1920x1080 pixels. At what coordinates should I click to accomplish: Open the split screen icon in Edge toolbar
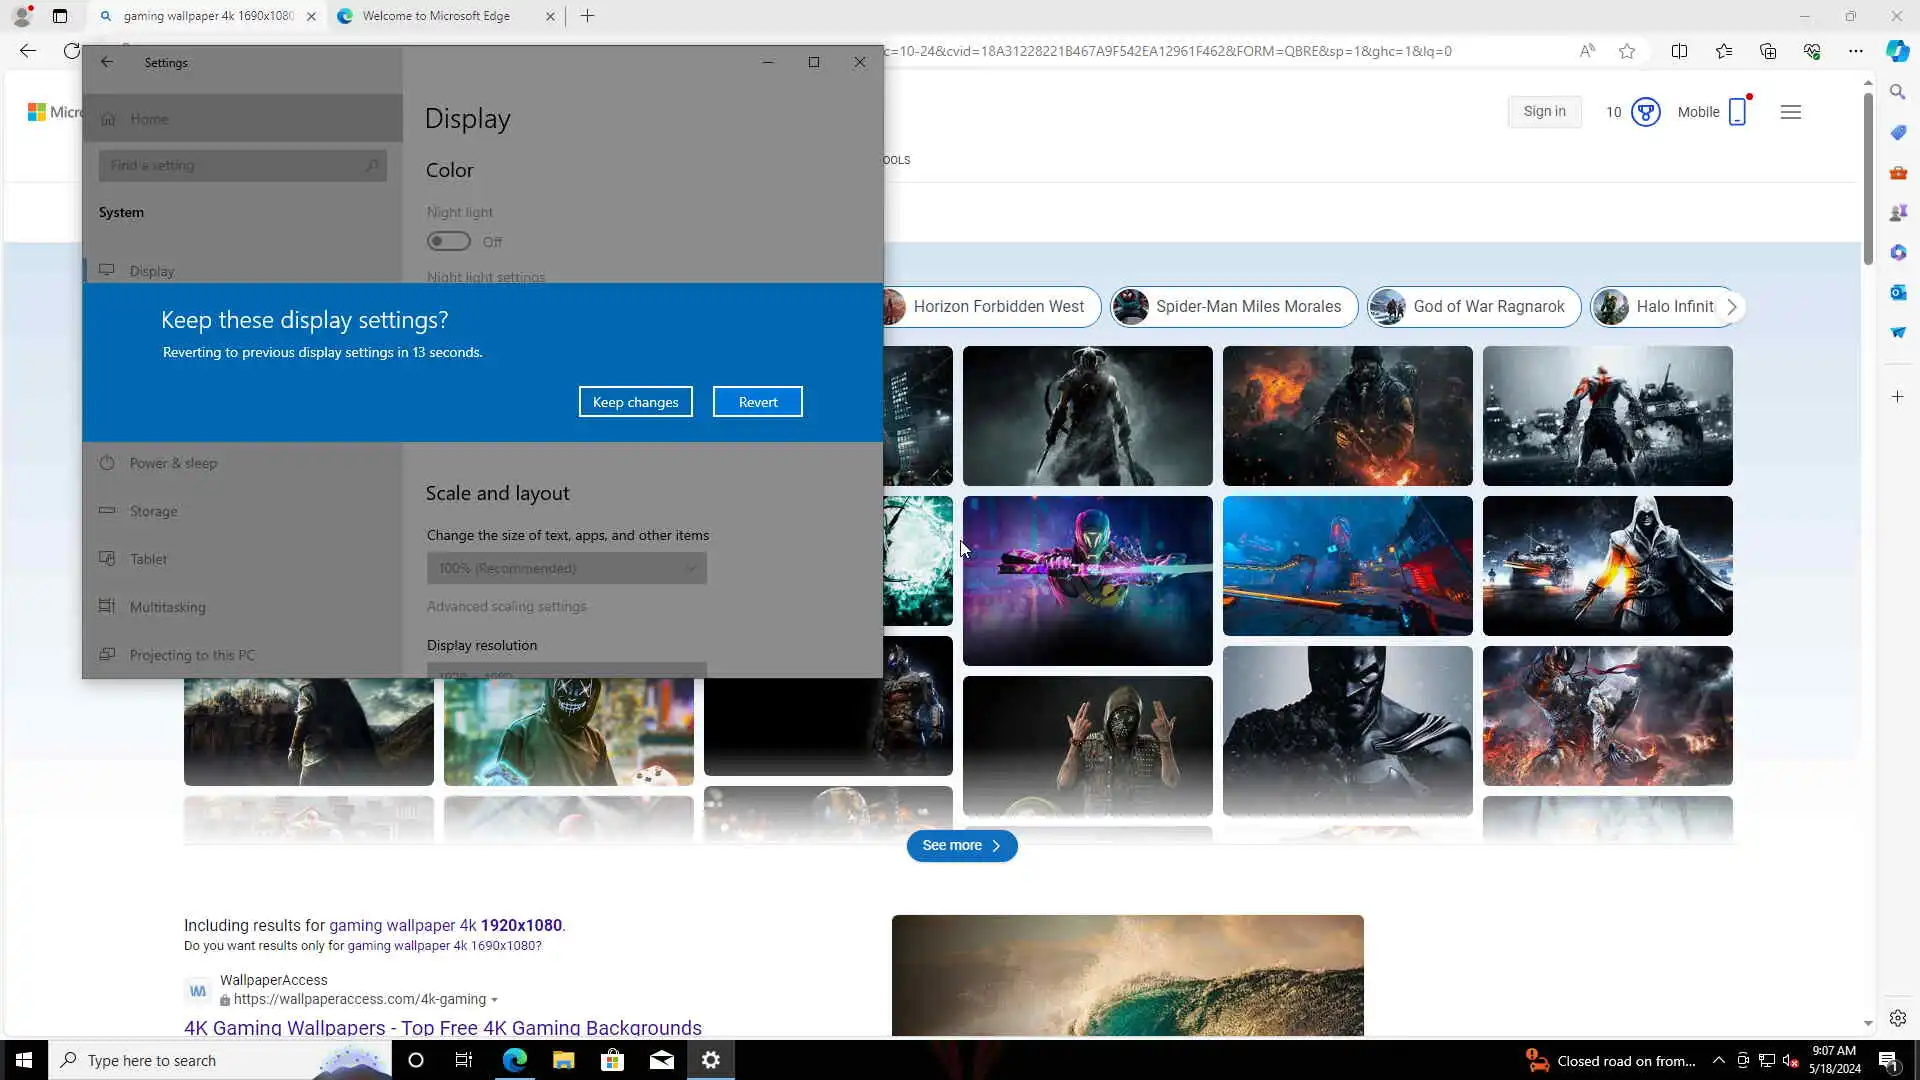click(x=1679, y=51)
